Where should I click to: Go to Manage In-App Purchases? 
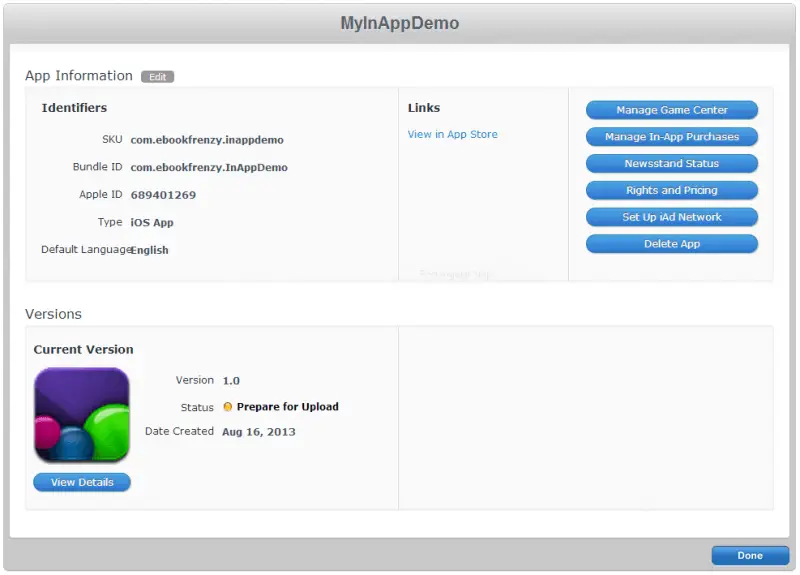click(x=671, y=137)
